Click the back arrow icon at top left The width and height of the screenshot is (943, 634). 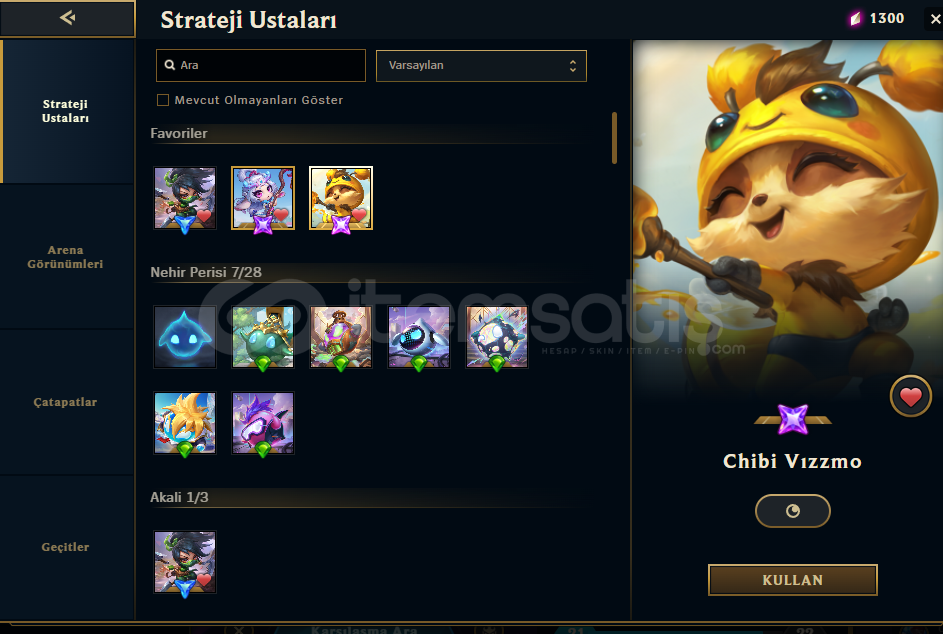point(67,18)
